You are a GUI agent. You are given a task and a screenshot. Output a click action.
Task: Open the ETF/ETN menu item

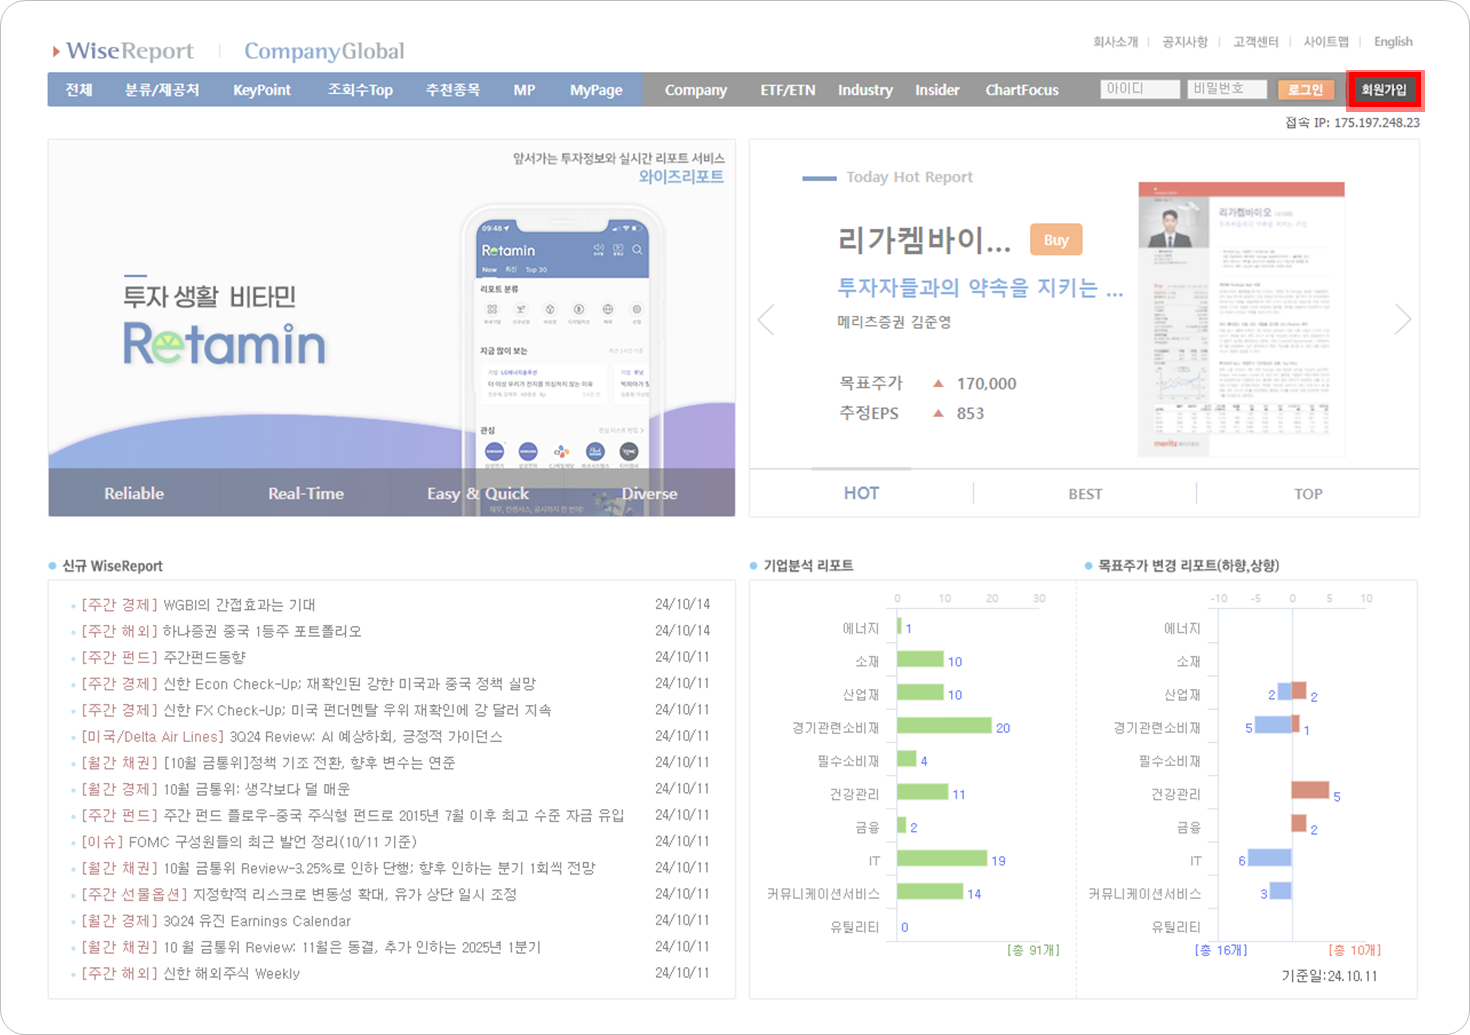[x=788, y=90]
